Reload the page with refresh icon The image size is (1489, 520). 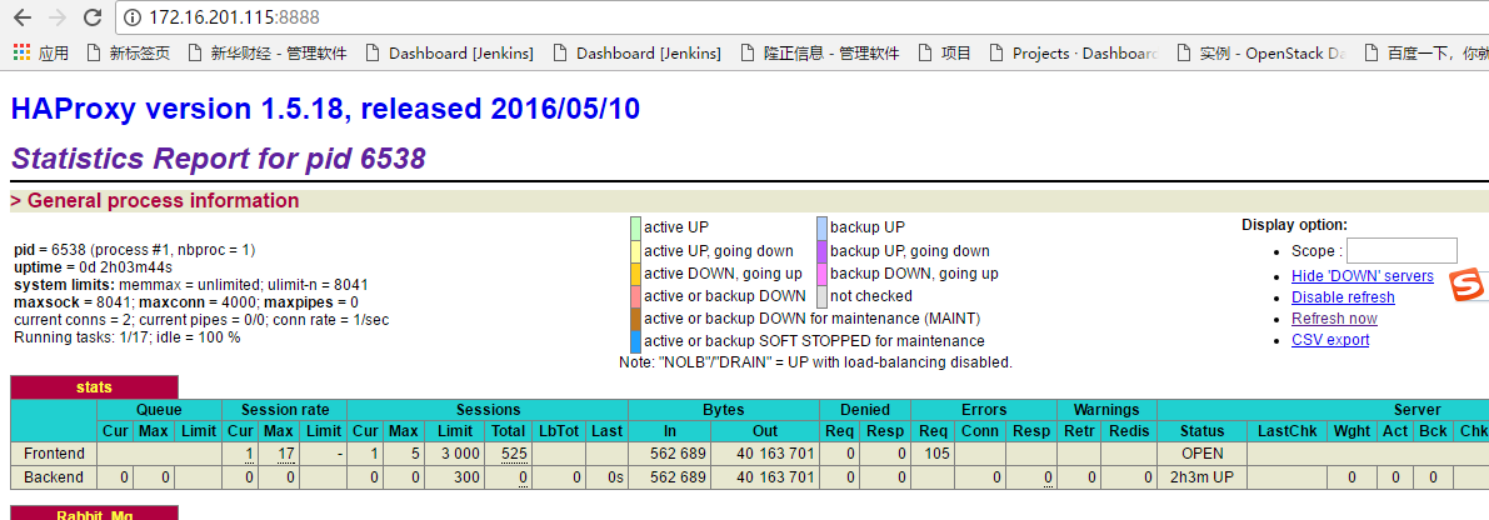[x=92, y=17]
